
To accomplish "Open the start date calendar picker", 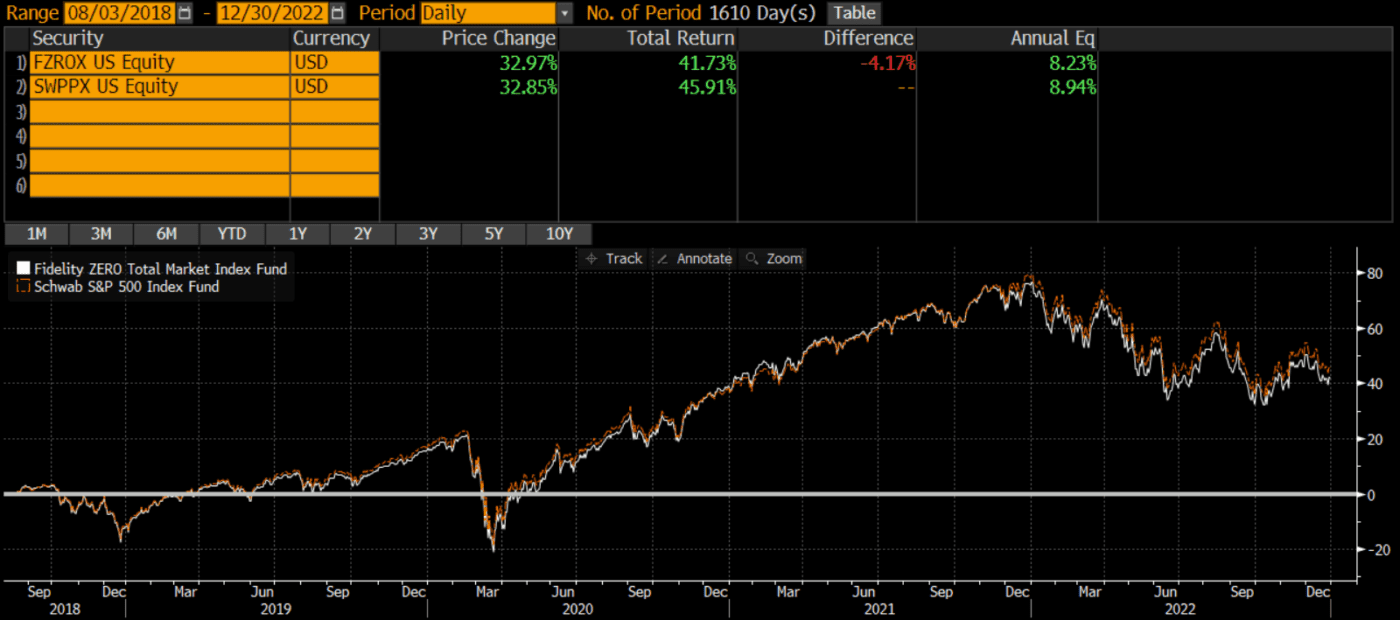I will (x=184, y=13).
